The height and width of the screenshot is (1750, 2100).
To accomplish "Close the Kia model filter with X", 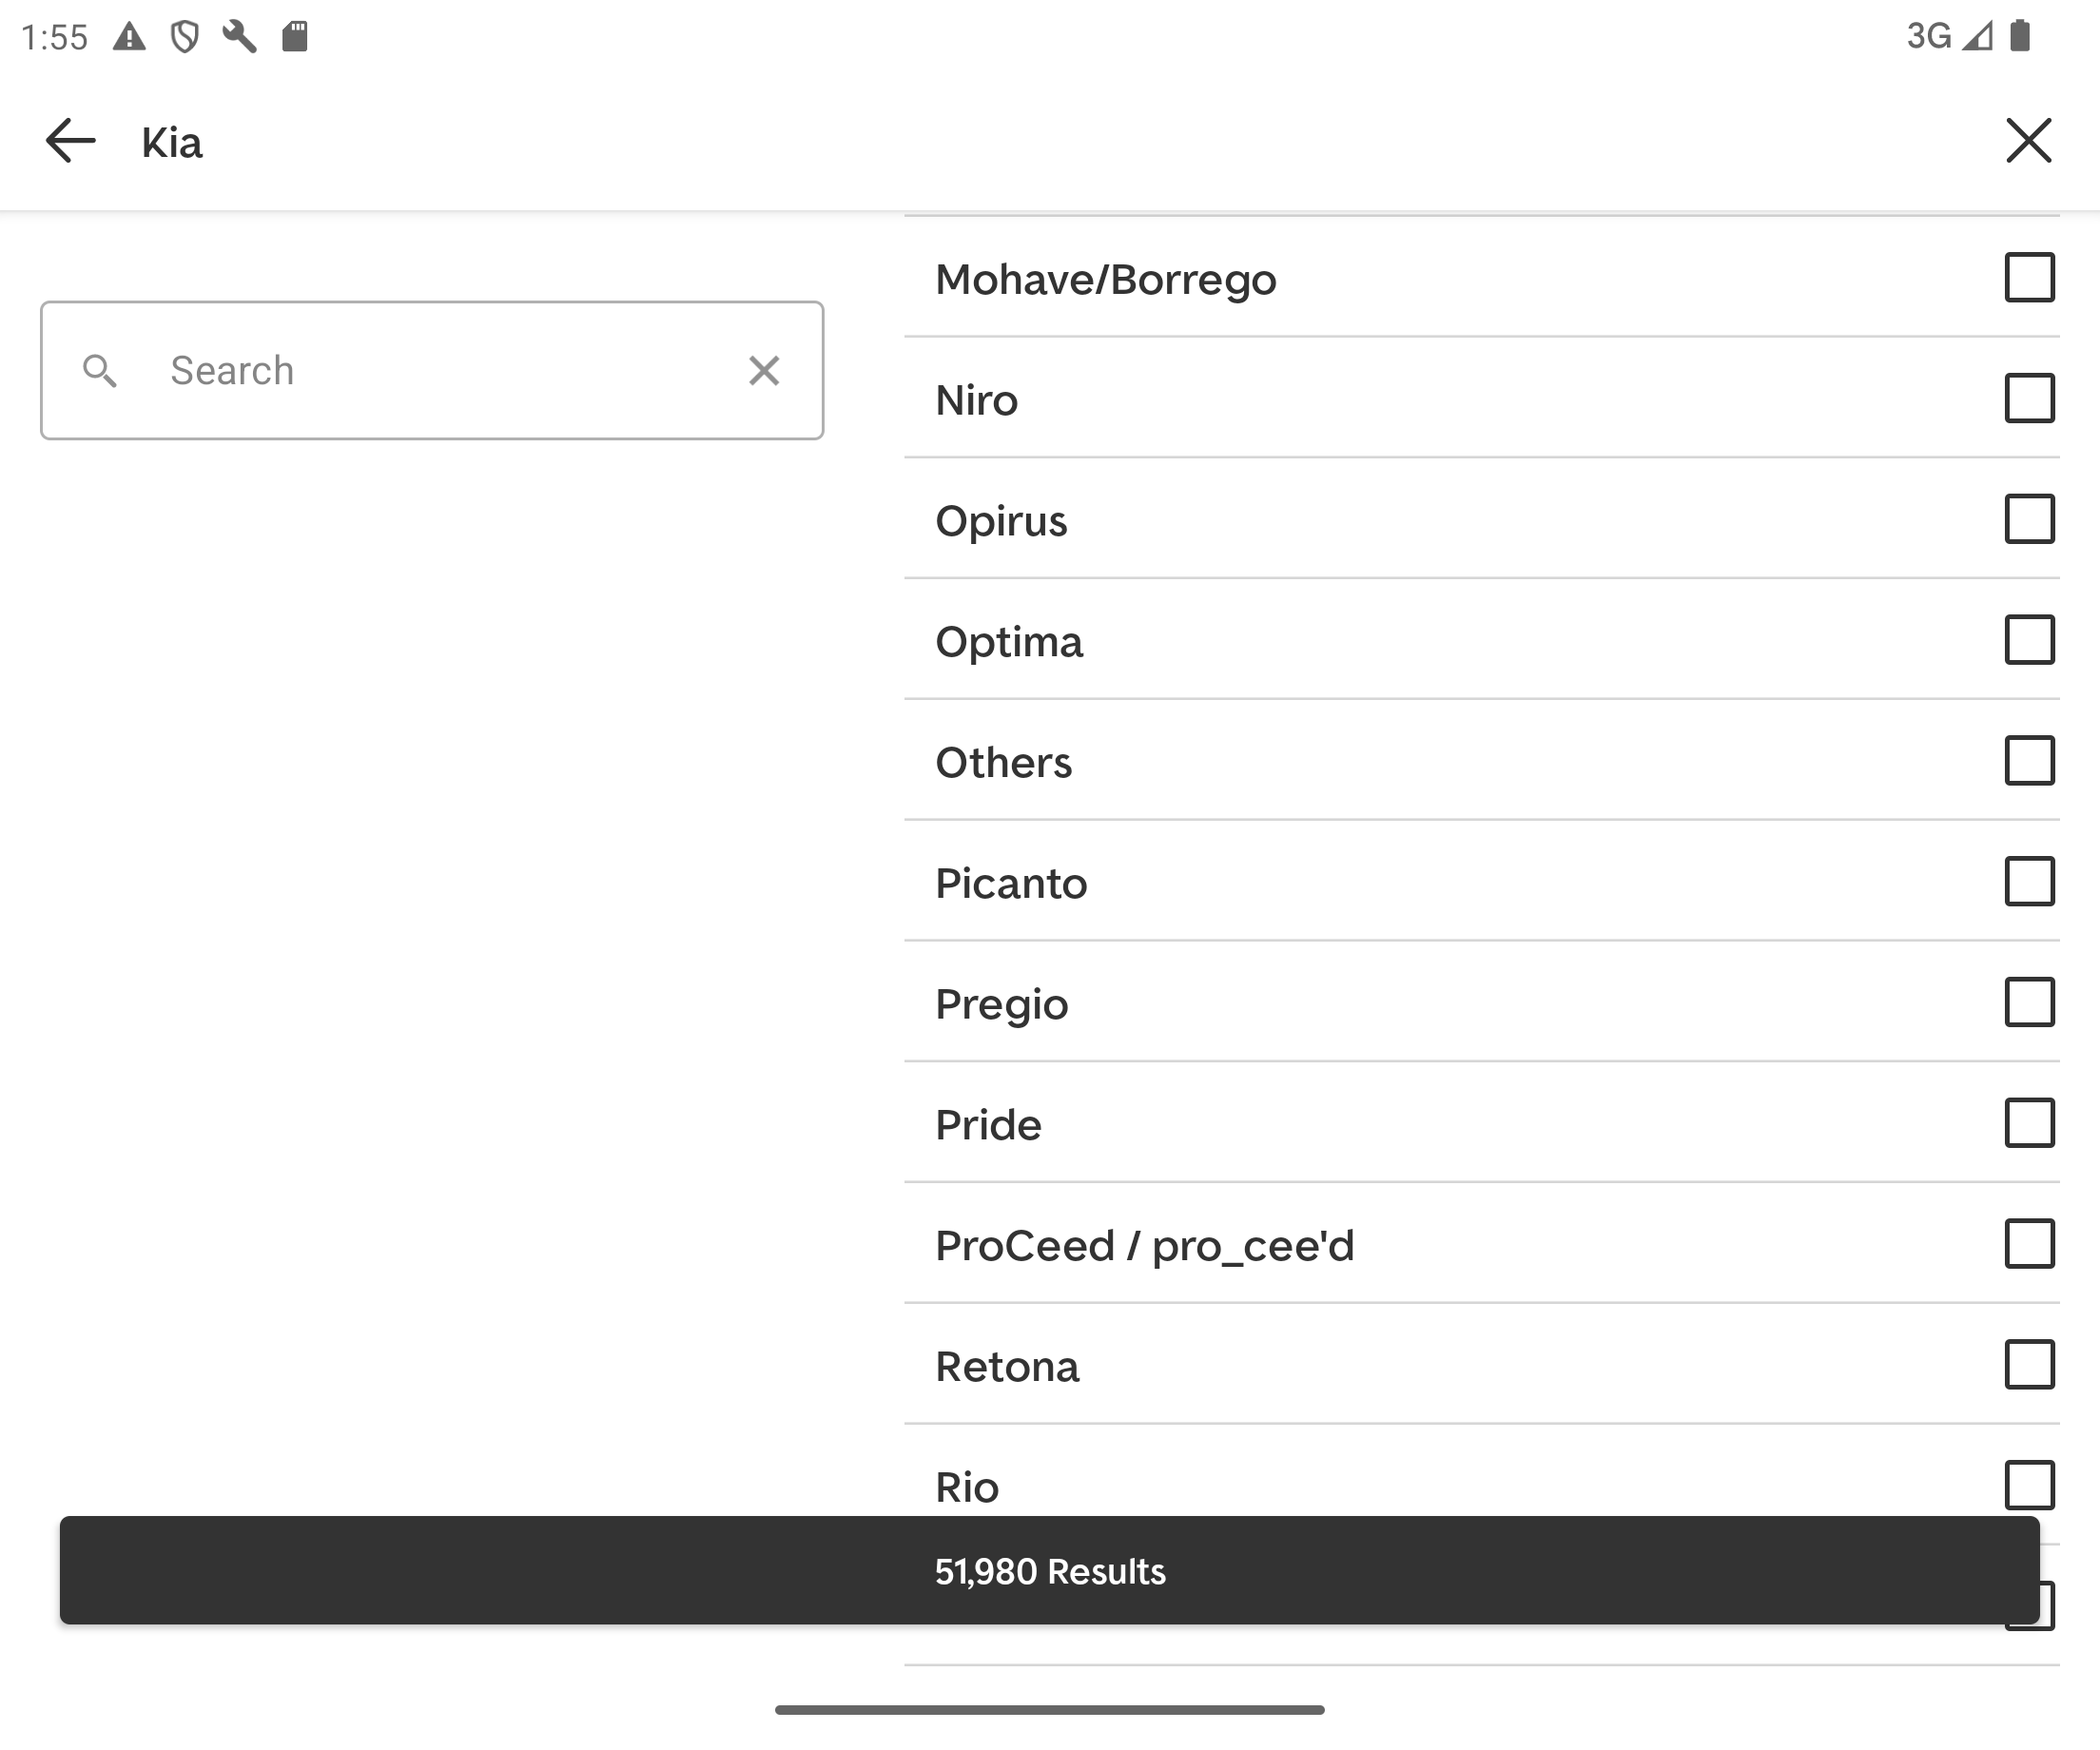I will [2028, 140].
